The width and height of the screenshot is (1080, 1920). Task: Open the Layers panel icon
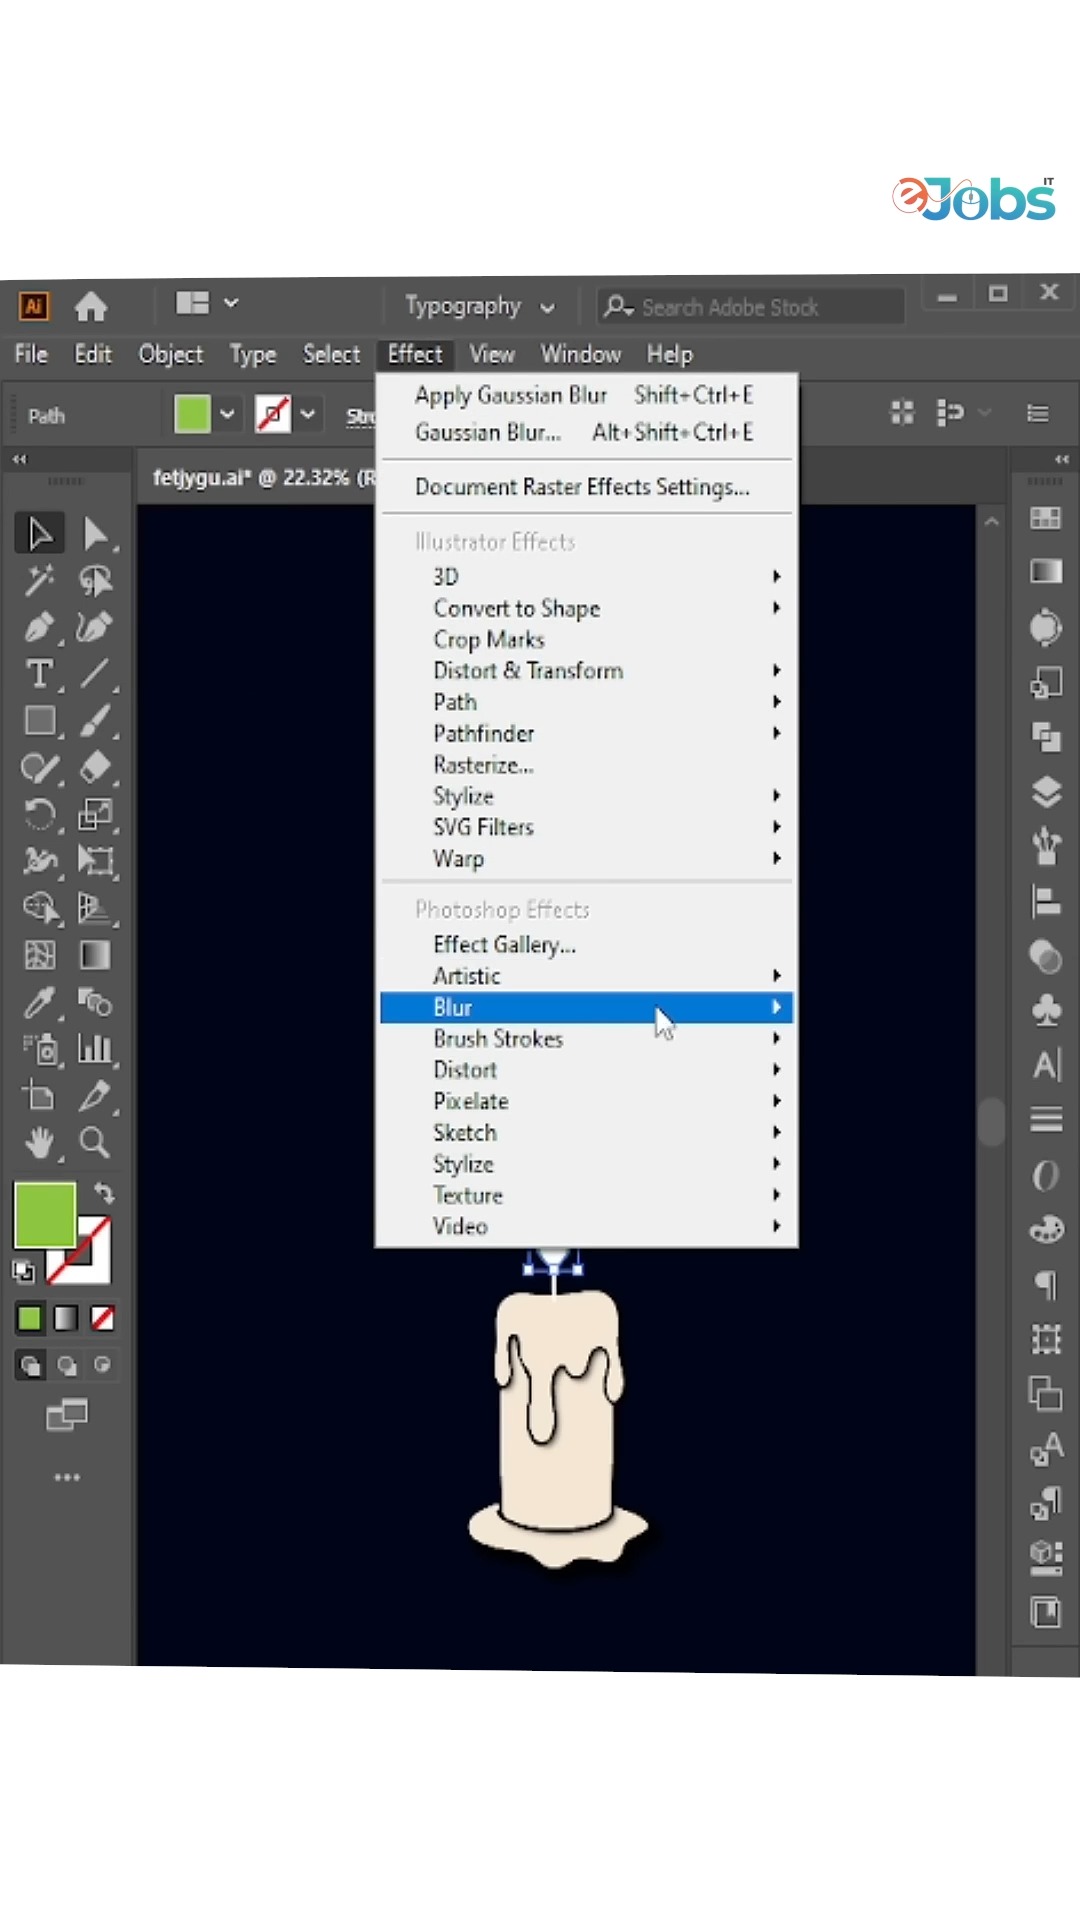(x=1046, y=792)
